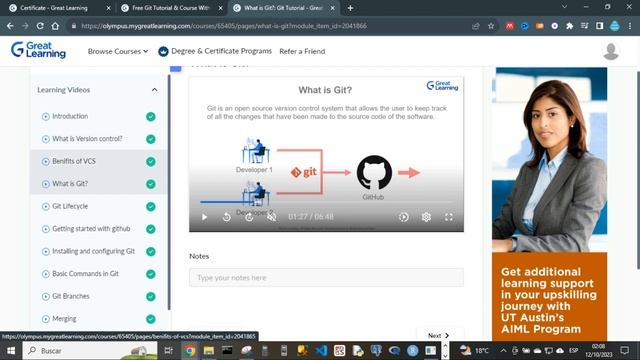This screenshot has width=640, height=360.
Task: Open the What is Version control? lesson
Action: tap(87, 139)
